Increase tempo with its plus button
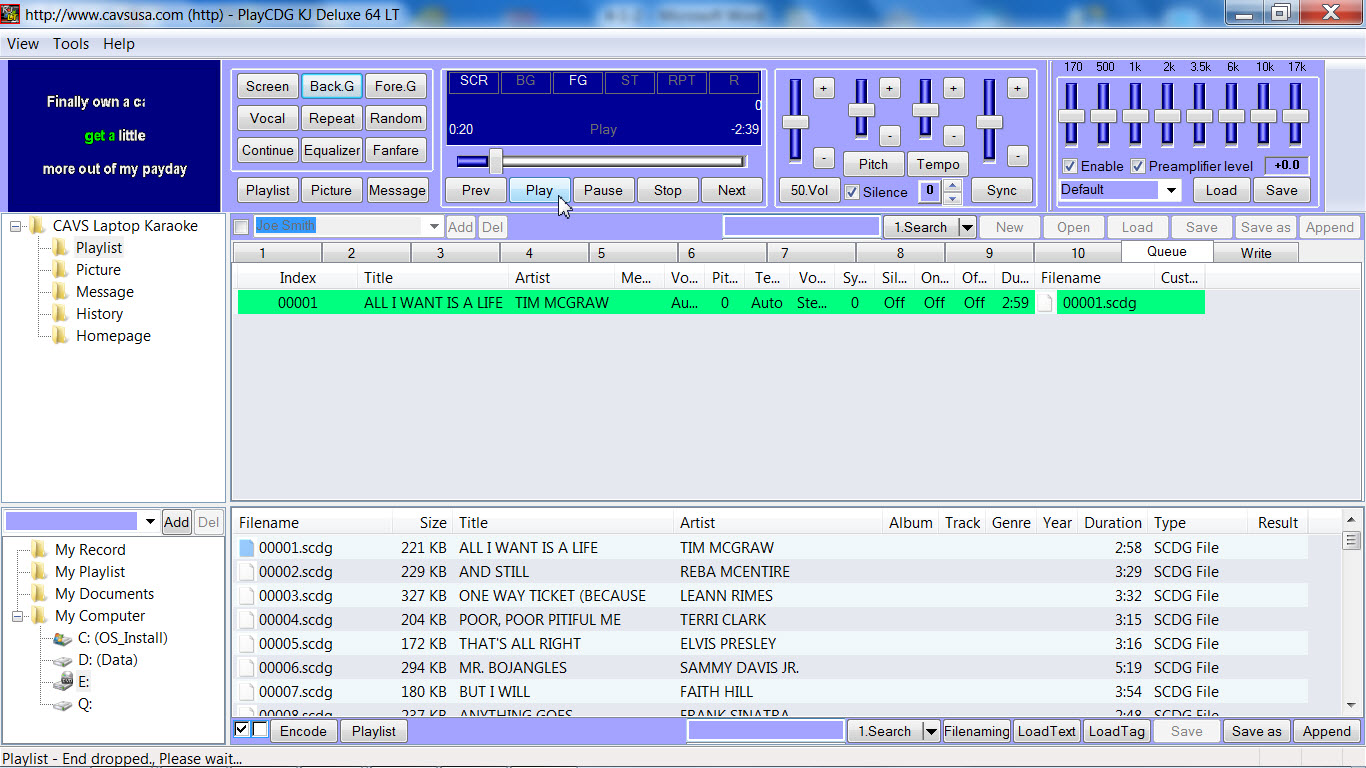1366x768 pixels. 953,88
